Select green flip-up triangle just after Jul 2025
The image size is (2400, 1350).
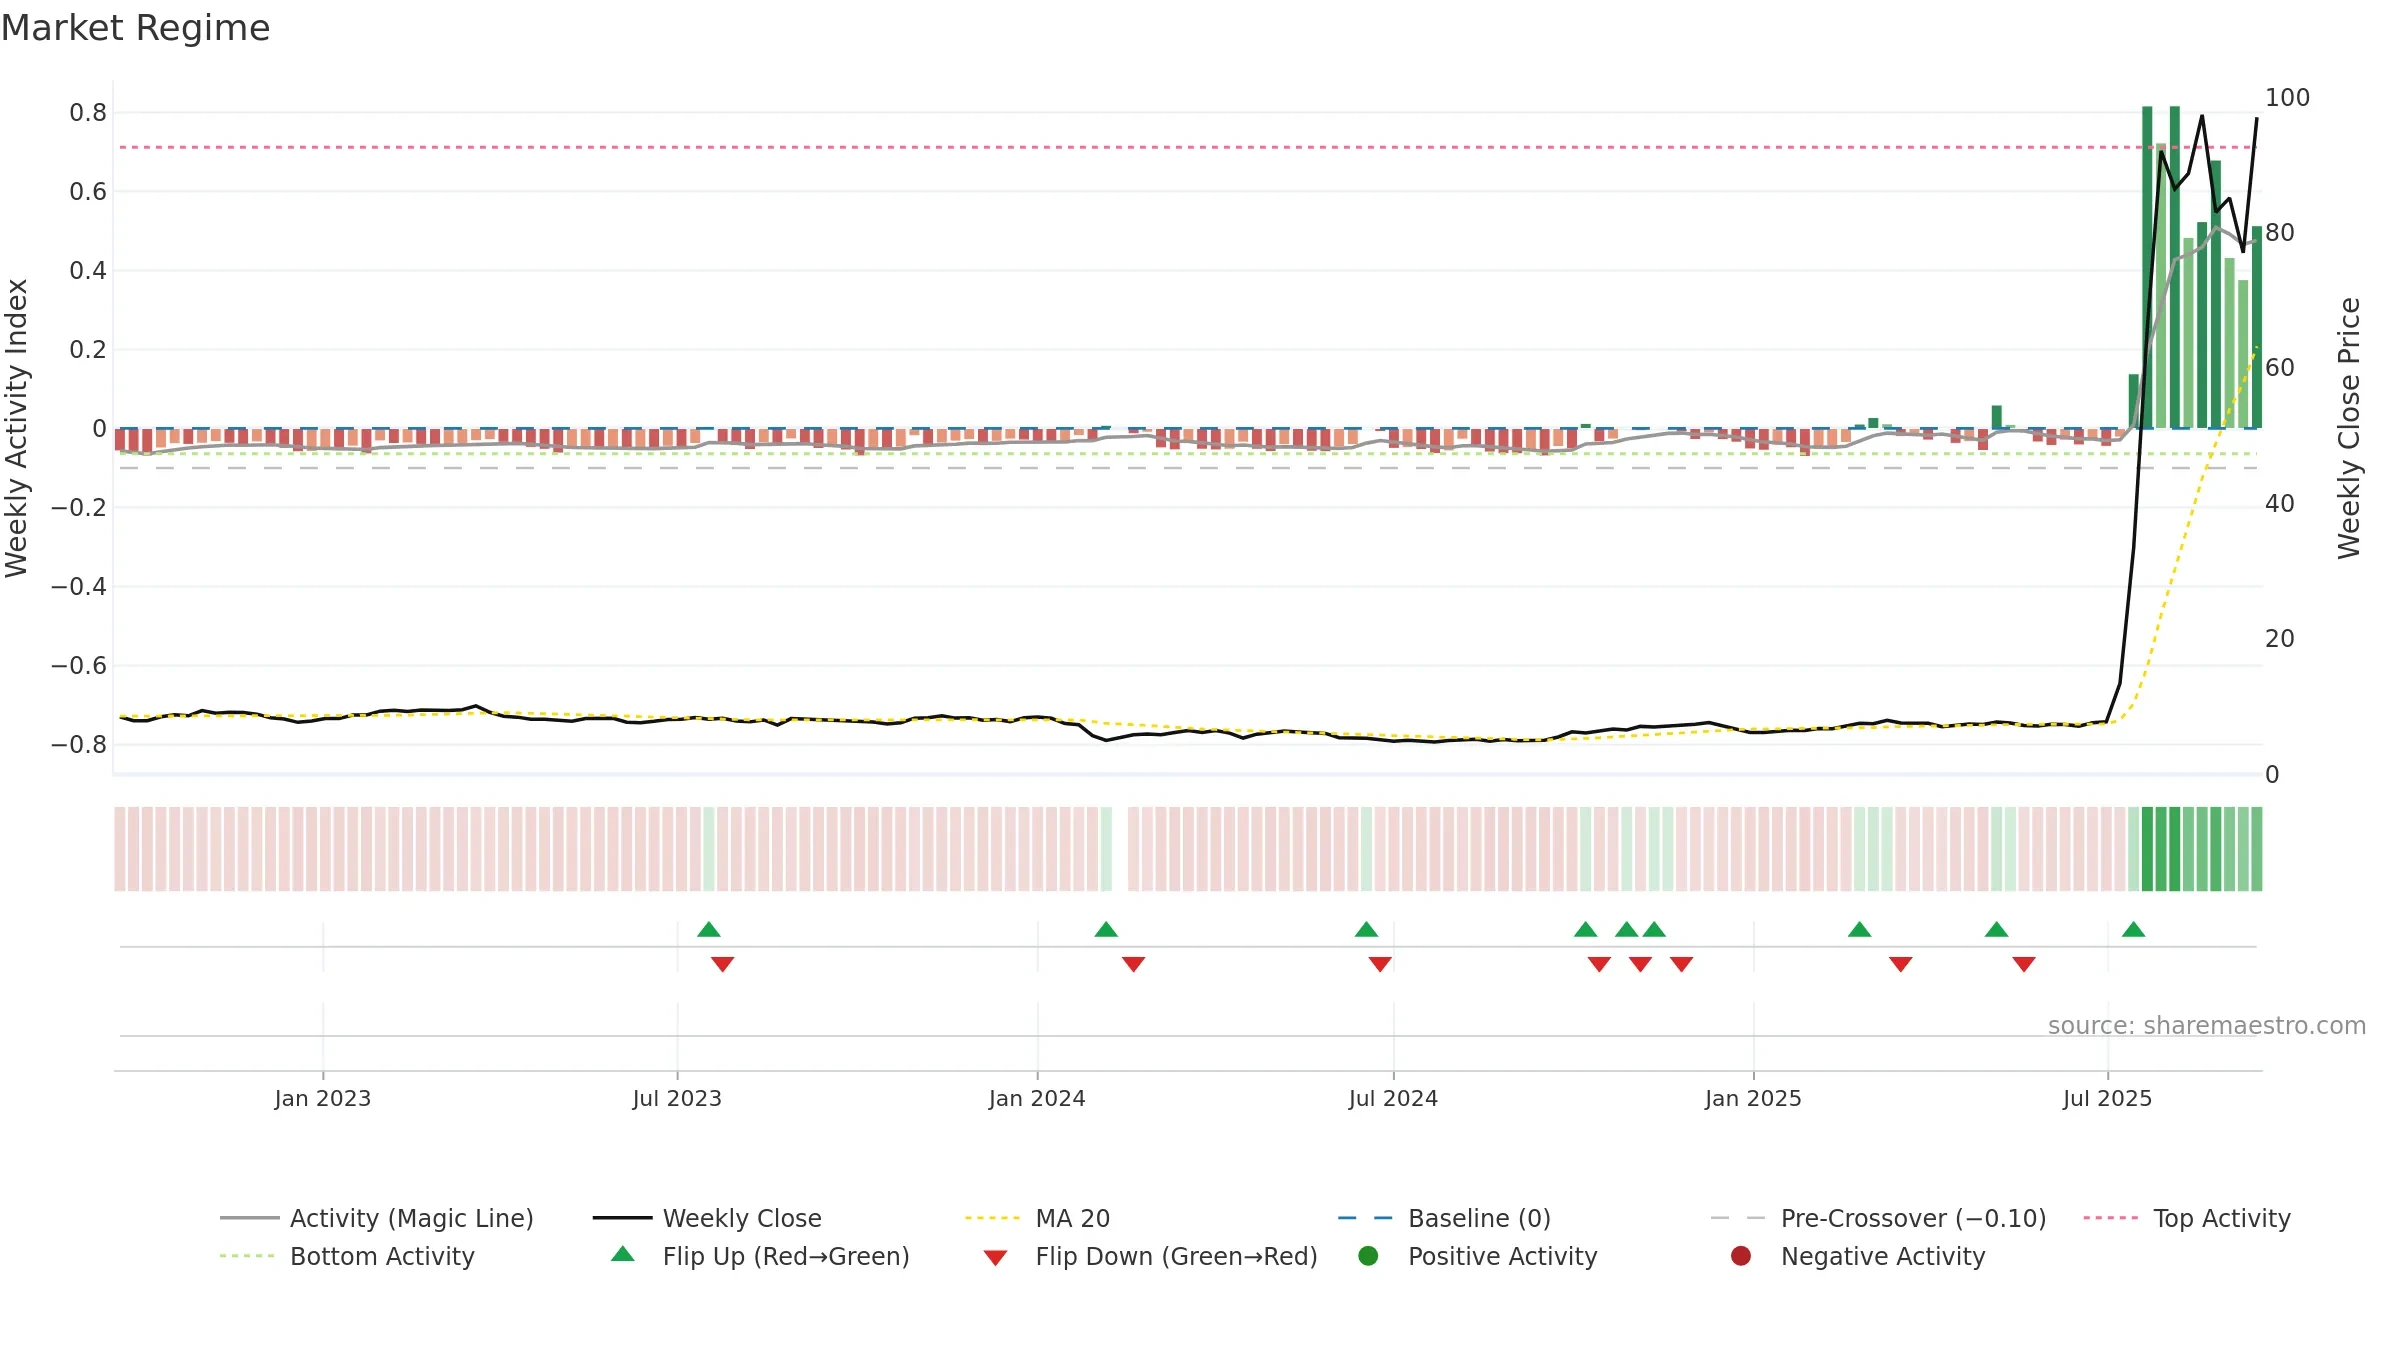click(2134, 930)
